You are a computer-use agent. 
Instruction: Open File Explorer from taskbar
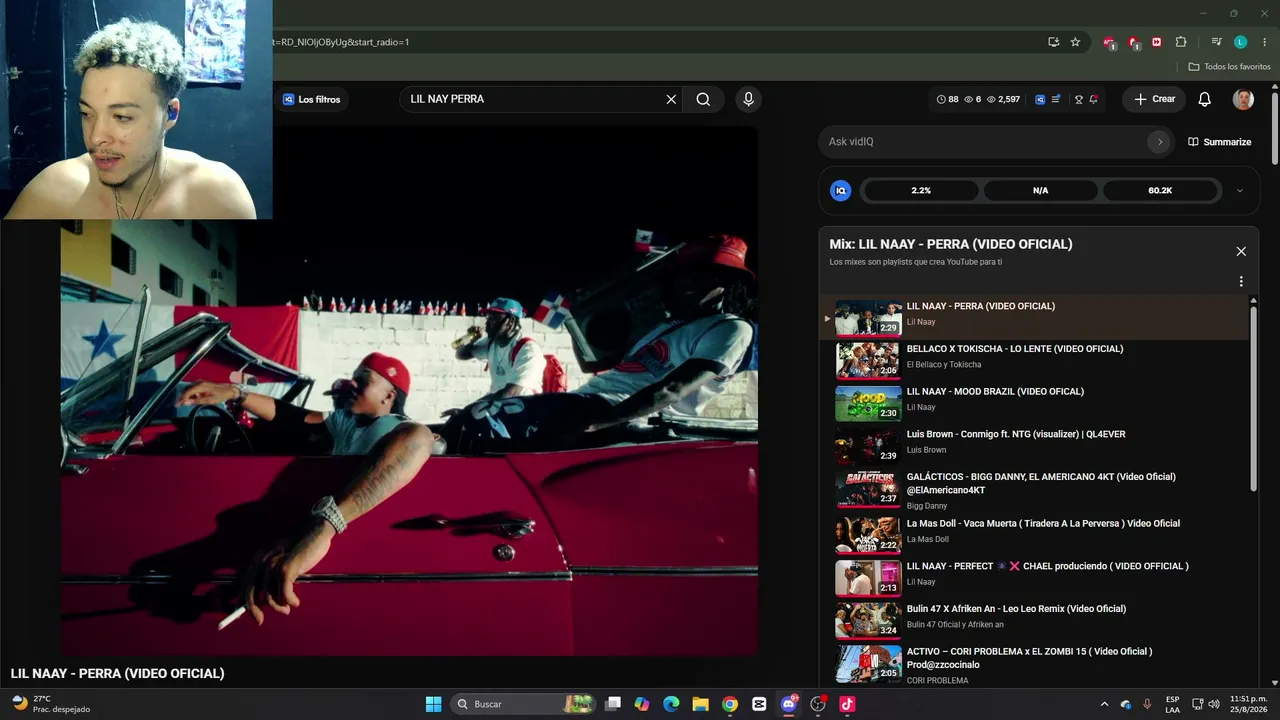pos(700,704)
